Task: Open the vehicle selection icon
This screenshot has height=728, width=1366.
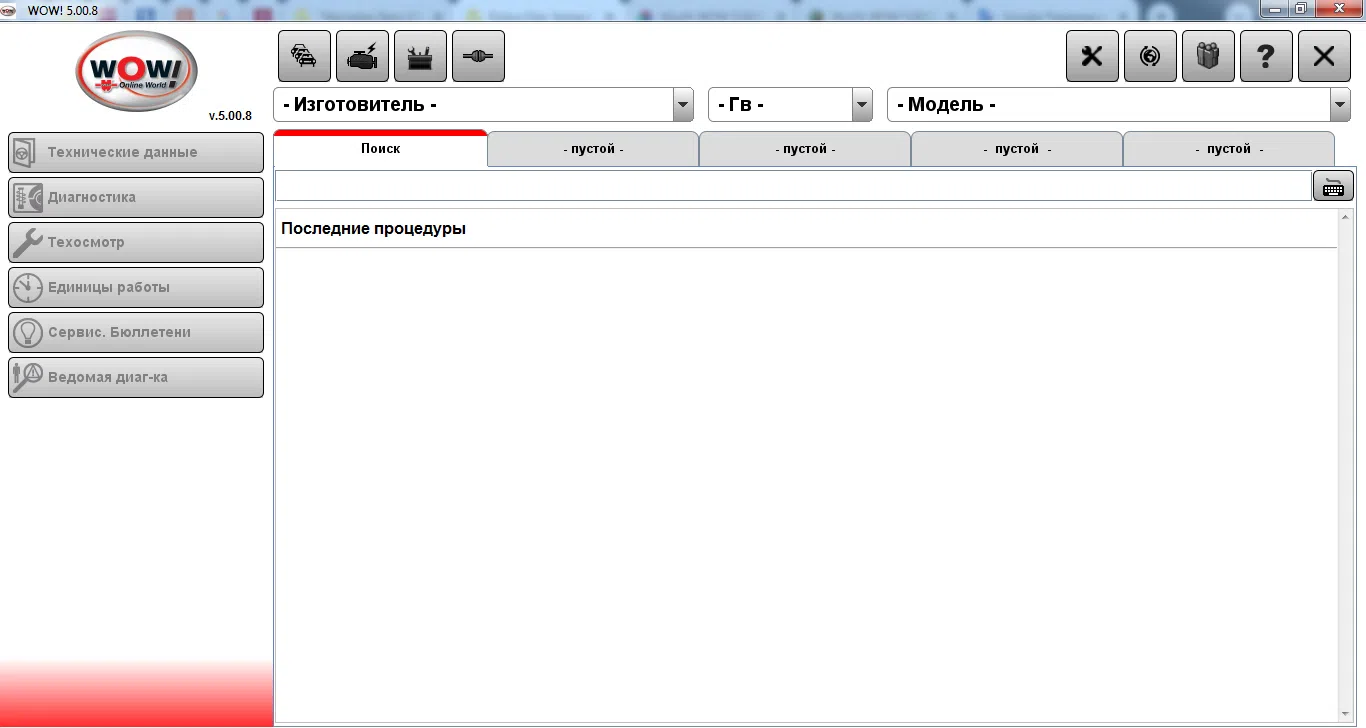Action: 304,56
